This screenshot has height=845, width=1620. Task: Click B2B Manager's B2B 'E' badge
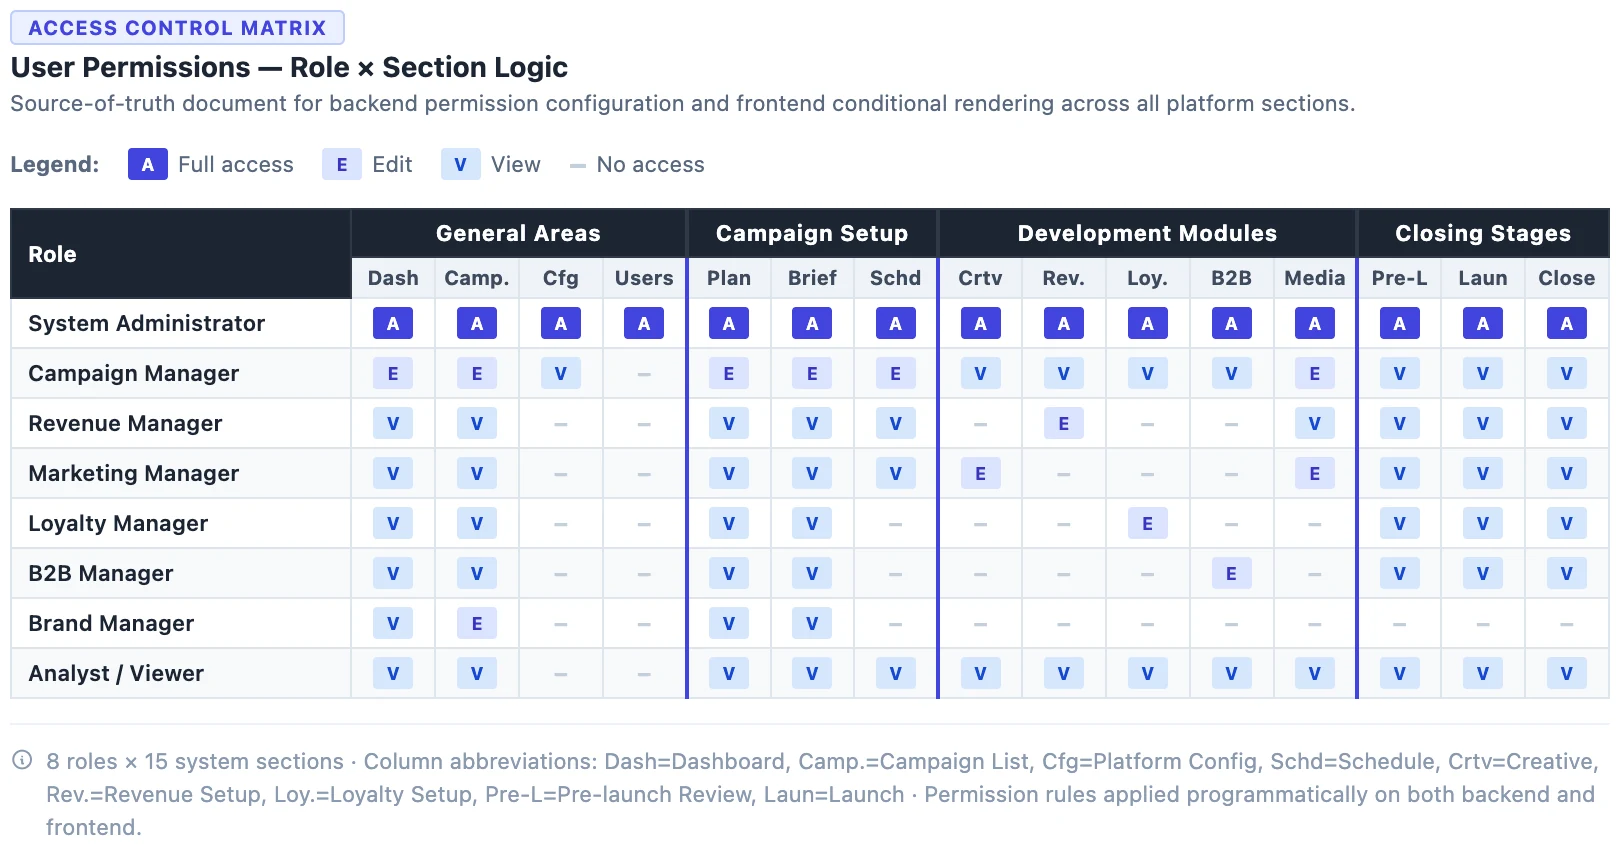coord(1231,573)
